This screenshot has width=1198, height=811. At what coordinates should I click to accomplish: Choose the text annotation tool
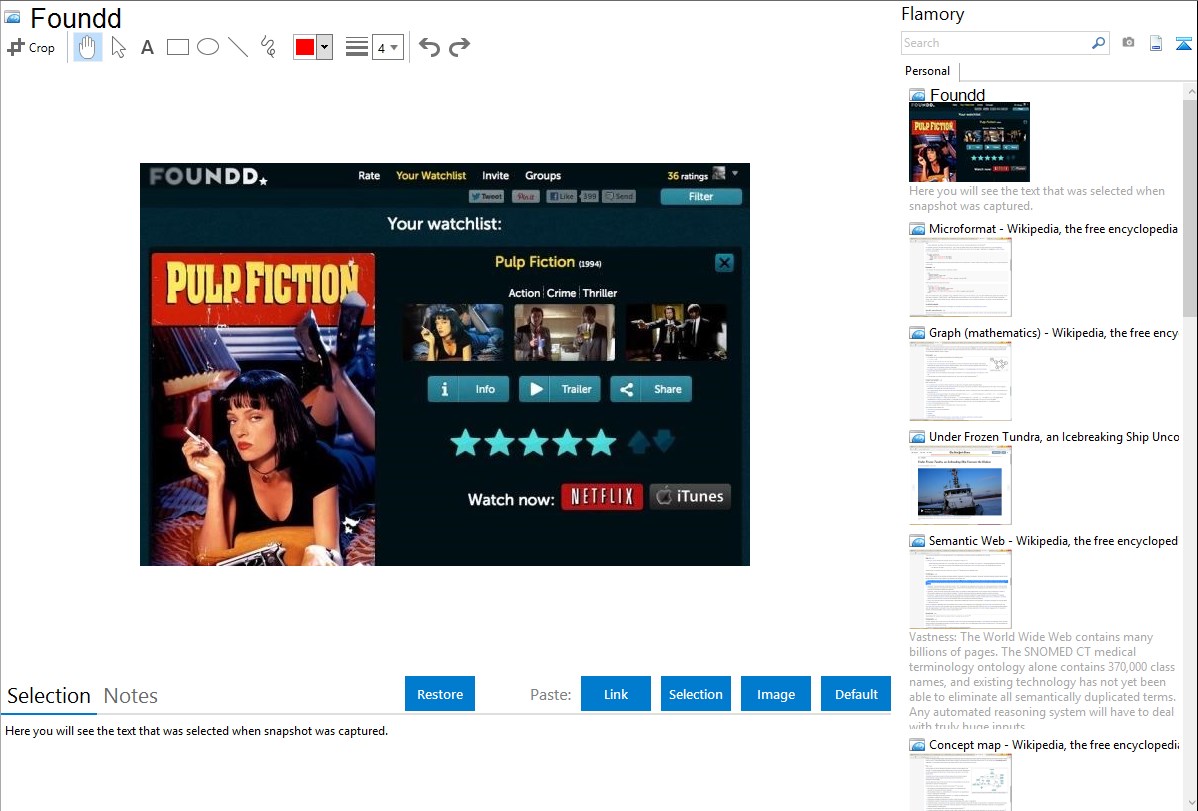click(x=147, y=47)
